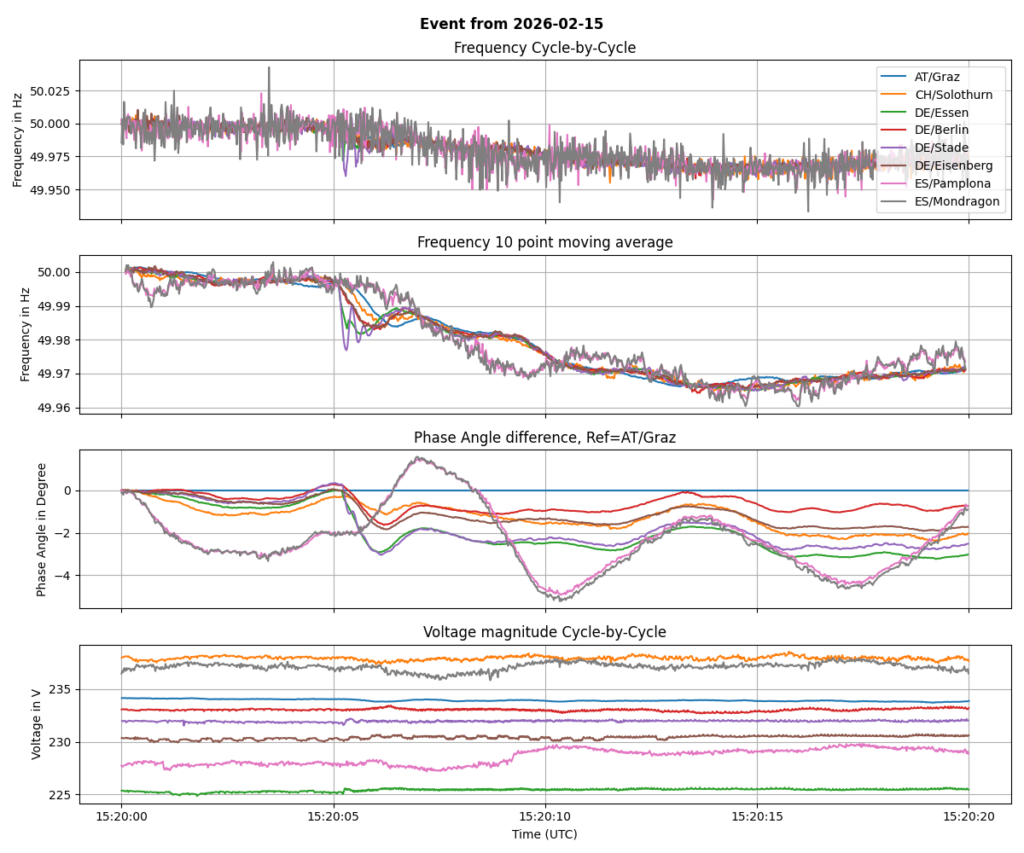Click the 'Voltage in V' y-axis label
Image resolution: width=1024 pixels, height=853 pixels.
tap(36, 722)
